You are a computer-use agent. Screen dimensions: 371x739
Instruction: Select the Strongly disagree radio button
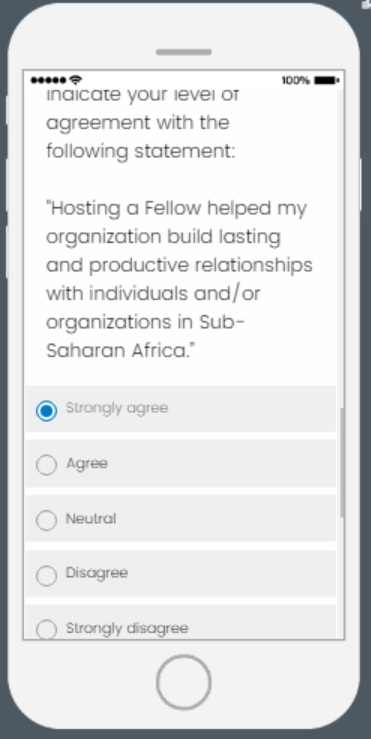click(x=46, y=629)
